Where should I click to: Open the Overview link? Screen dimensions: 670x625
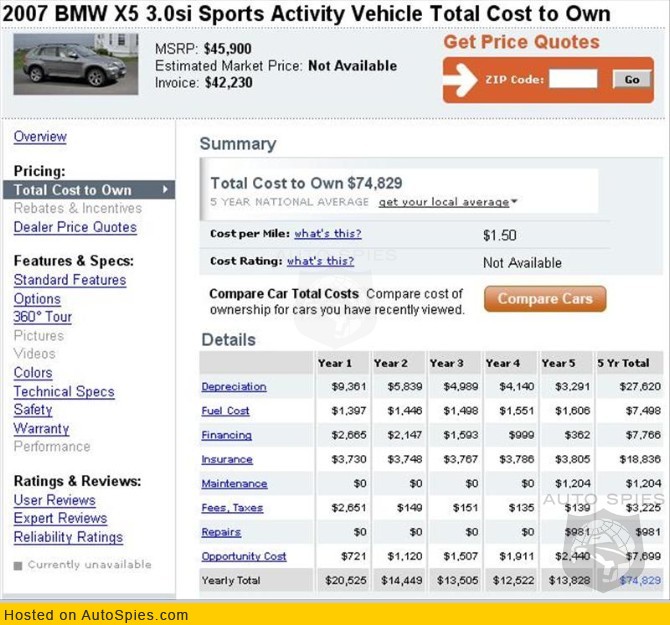click(40, 137)
